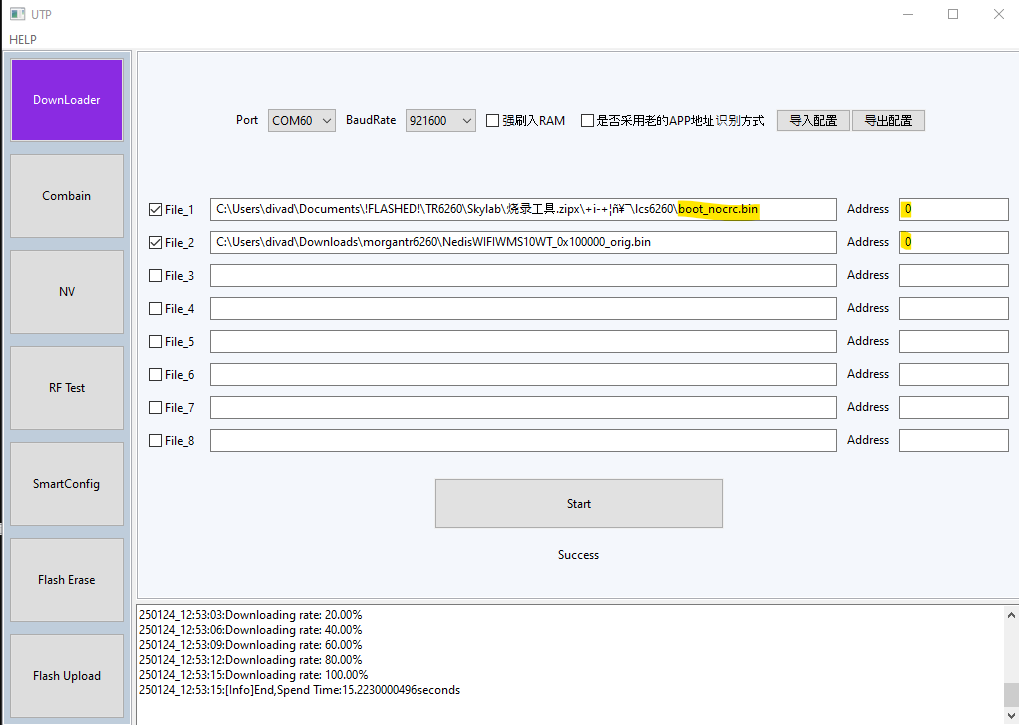Click the File_8 Address field
This screenshot has height=725, width=1019.
(x=953, y=440)
